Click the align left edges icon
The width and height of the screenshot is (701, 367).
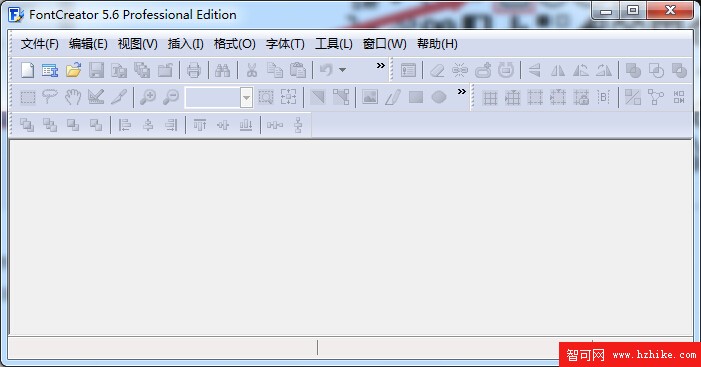[125, 125]
